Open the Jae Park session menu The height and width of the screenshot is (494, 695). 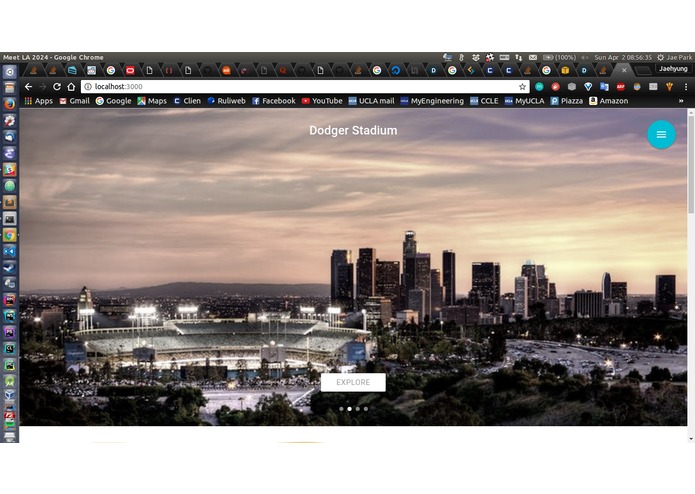click(x=674, y=57)
